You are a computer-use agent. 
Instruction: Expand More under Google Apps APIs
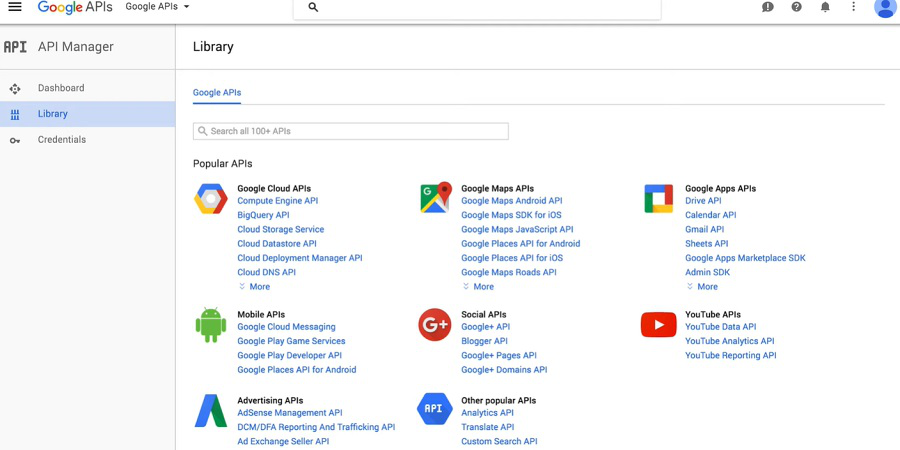pos(702,286)
